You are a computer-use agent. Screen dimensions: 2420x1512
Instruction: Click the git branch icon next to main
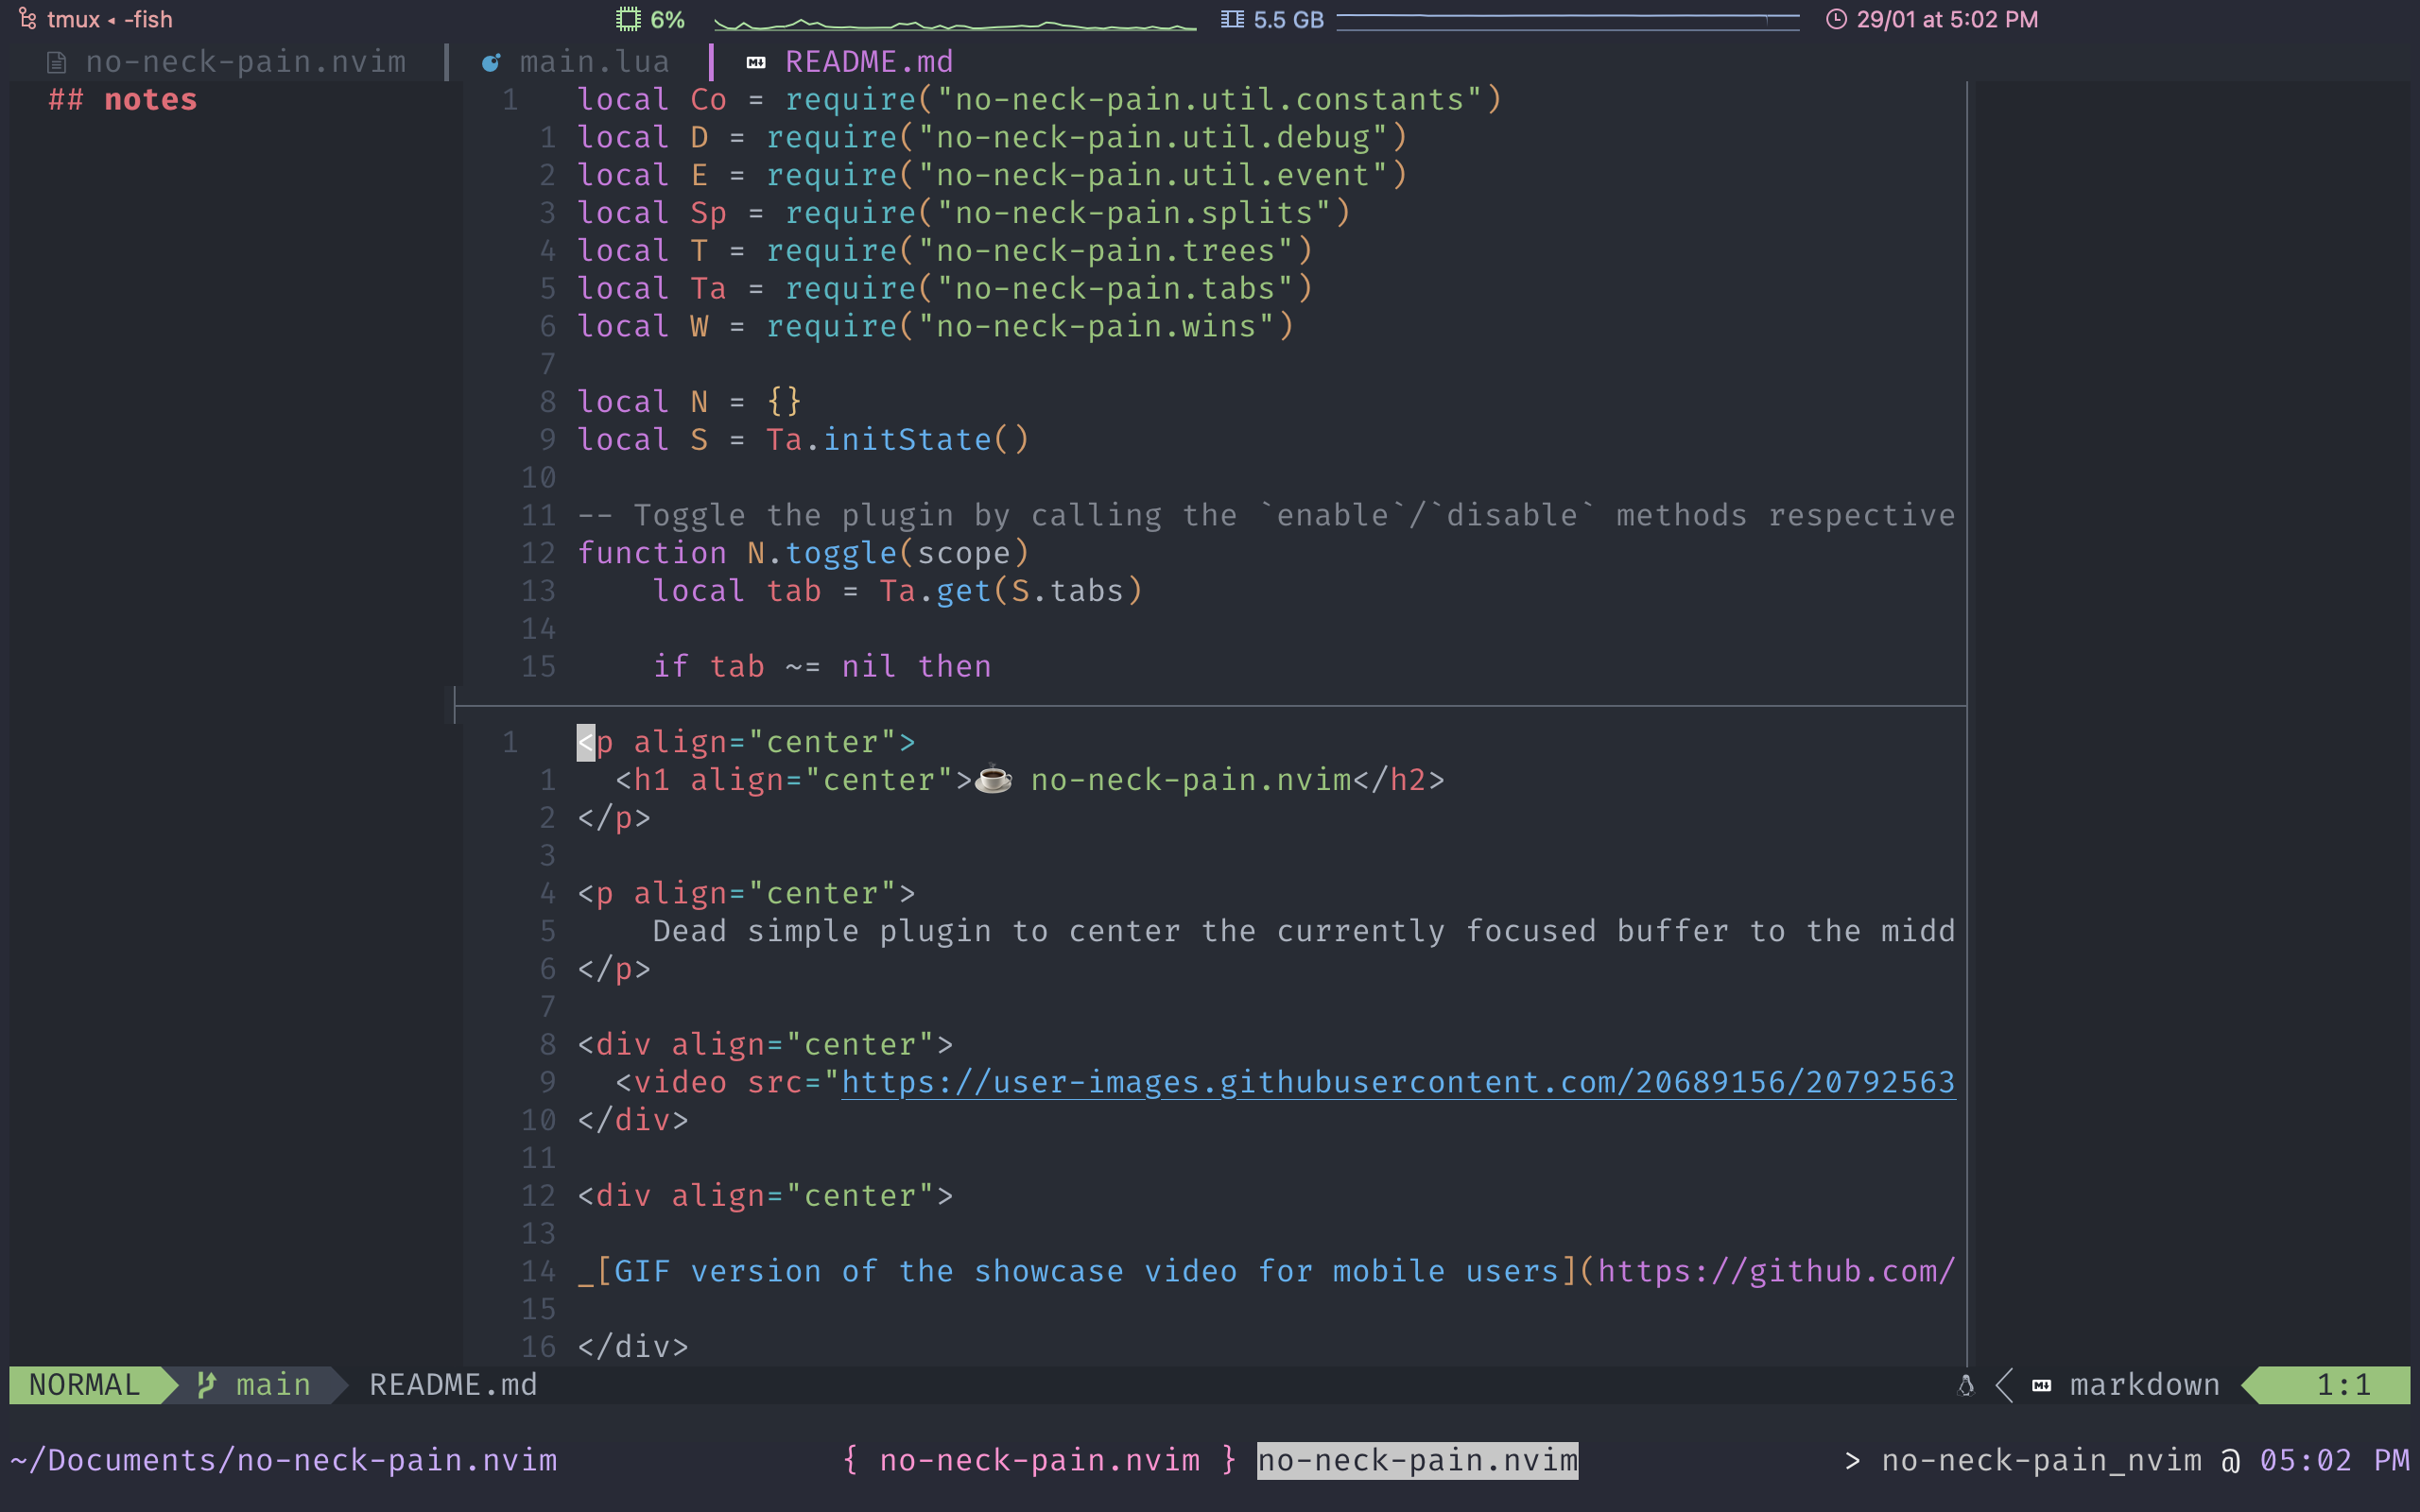point(206,1385)
